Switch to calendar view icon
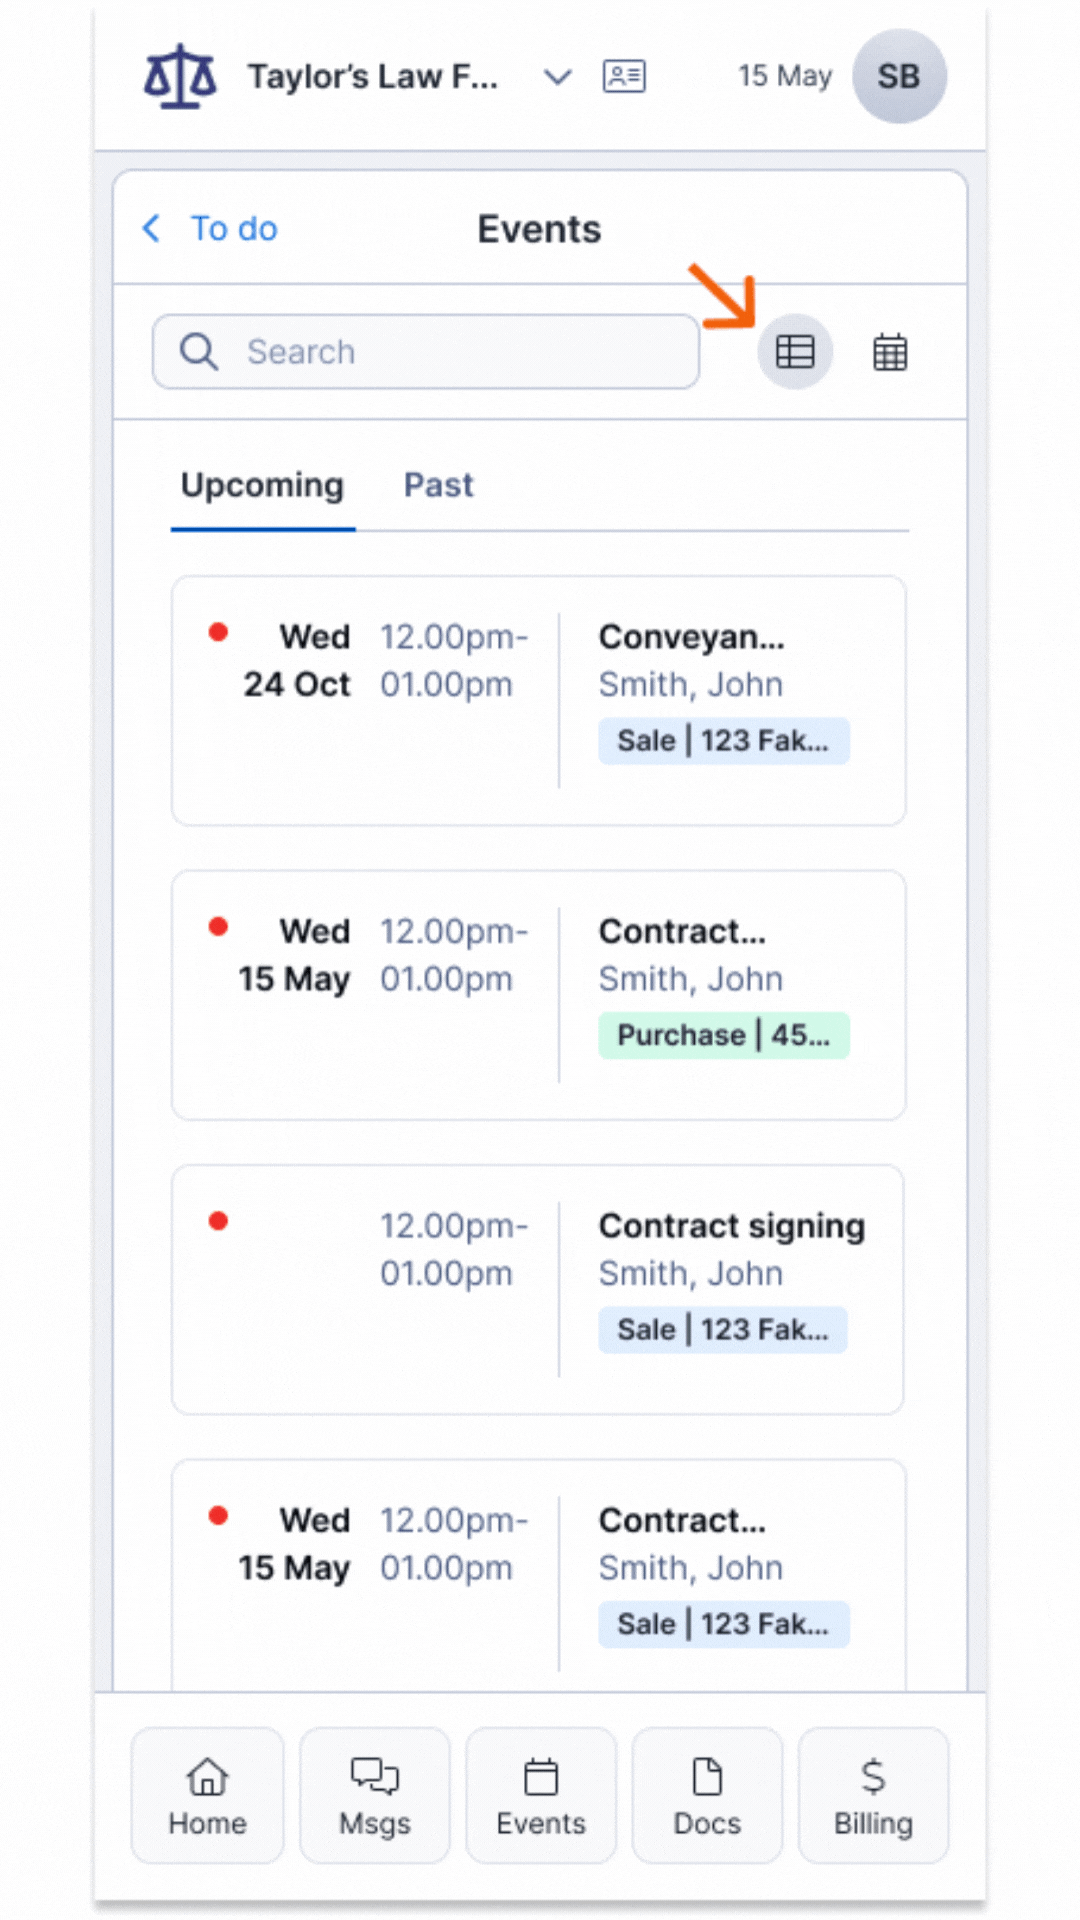1080x1920 pixels. [890, 352]
